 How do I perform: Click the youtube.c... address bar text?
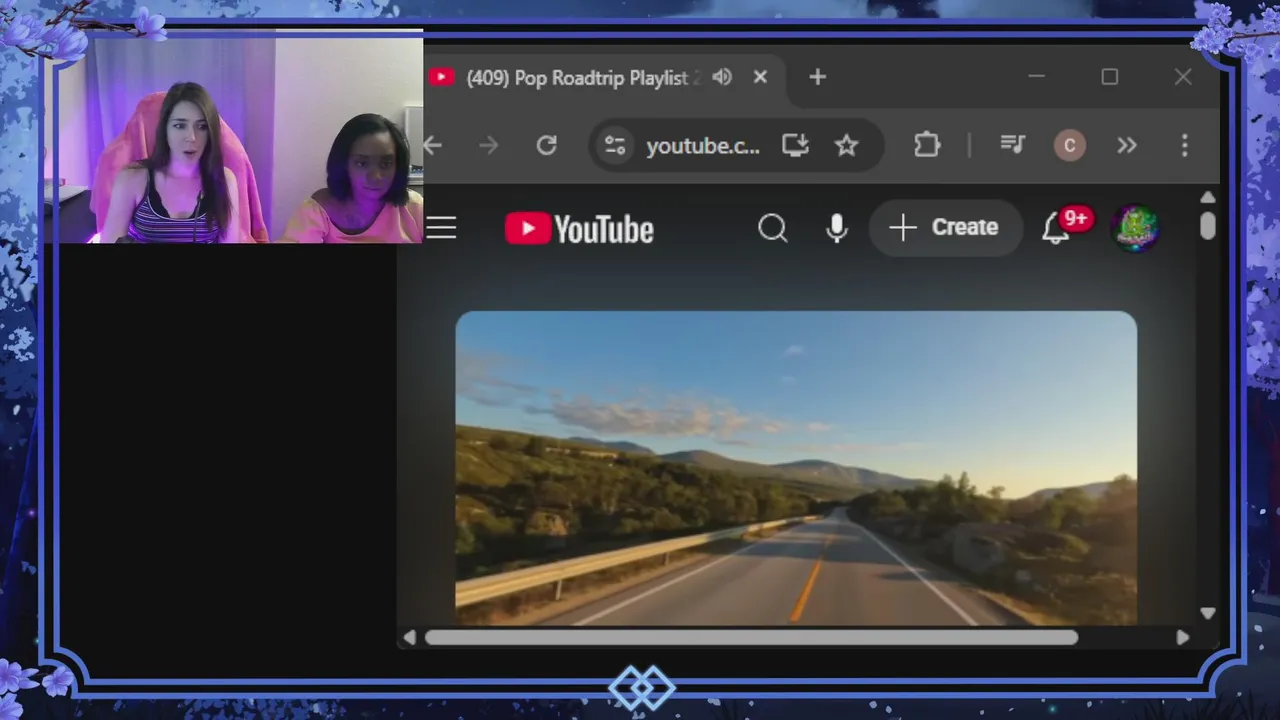[703, 146]
